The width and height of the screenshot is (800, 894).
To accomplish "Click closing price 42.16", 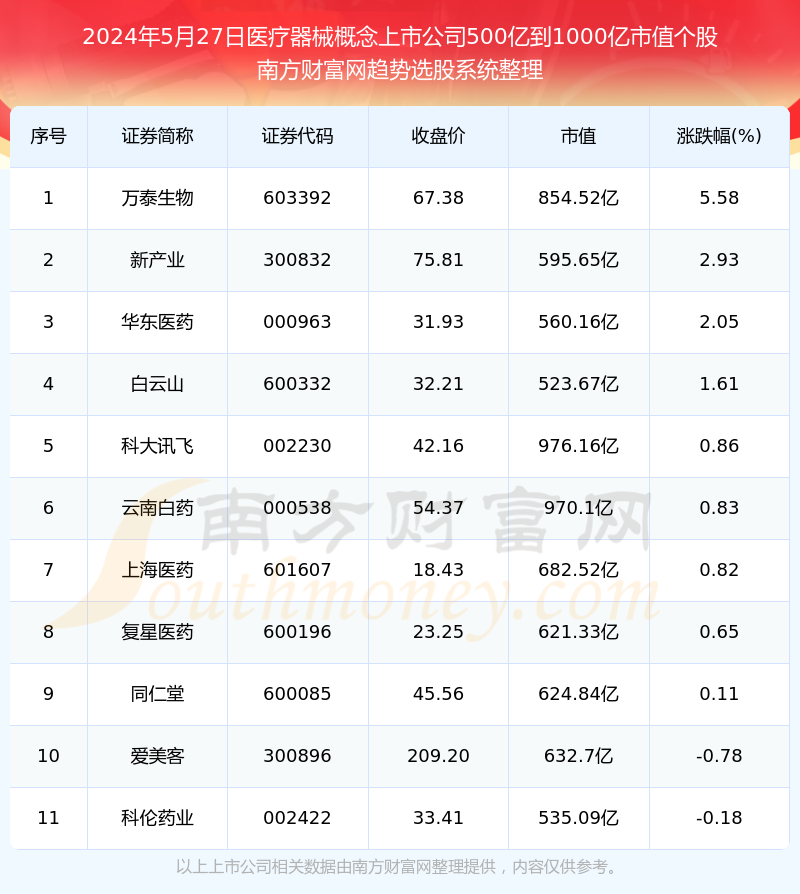I will coord(438,446).
